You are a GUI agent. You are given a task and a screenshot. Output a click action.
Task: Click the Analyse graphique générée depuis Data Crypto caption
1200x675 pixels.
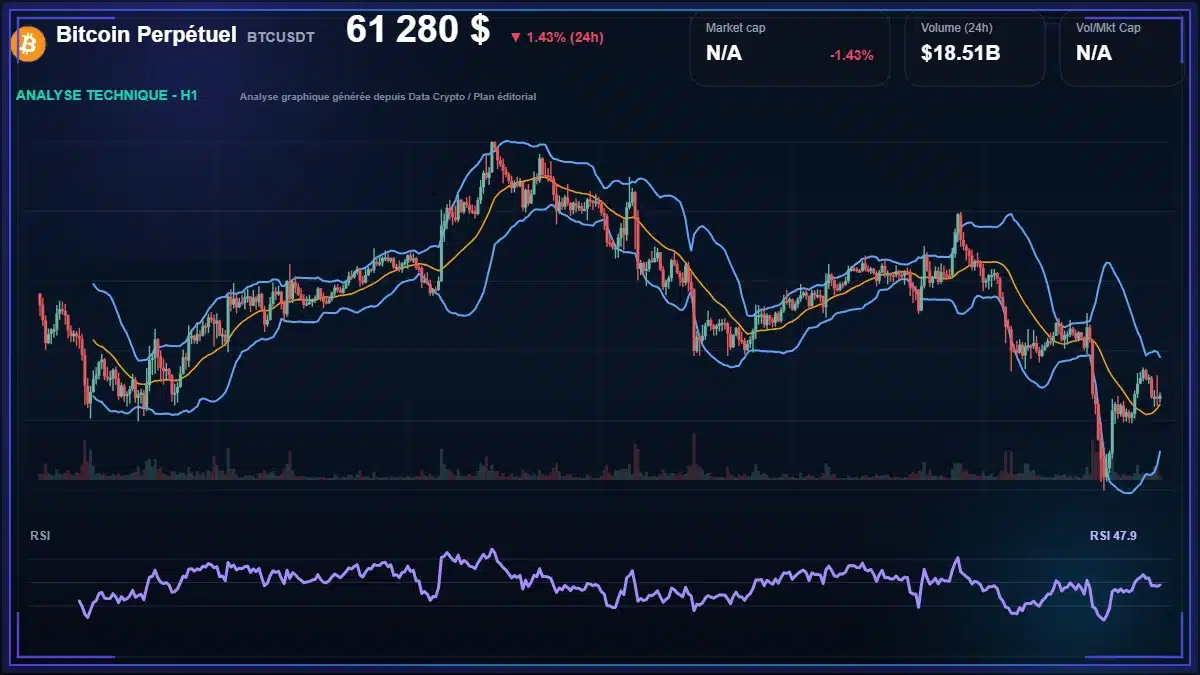point(388,97)
